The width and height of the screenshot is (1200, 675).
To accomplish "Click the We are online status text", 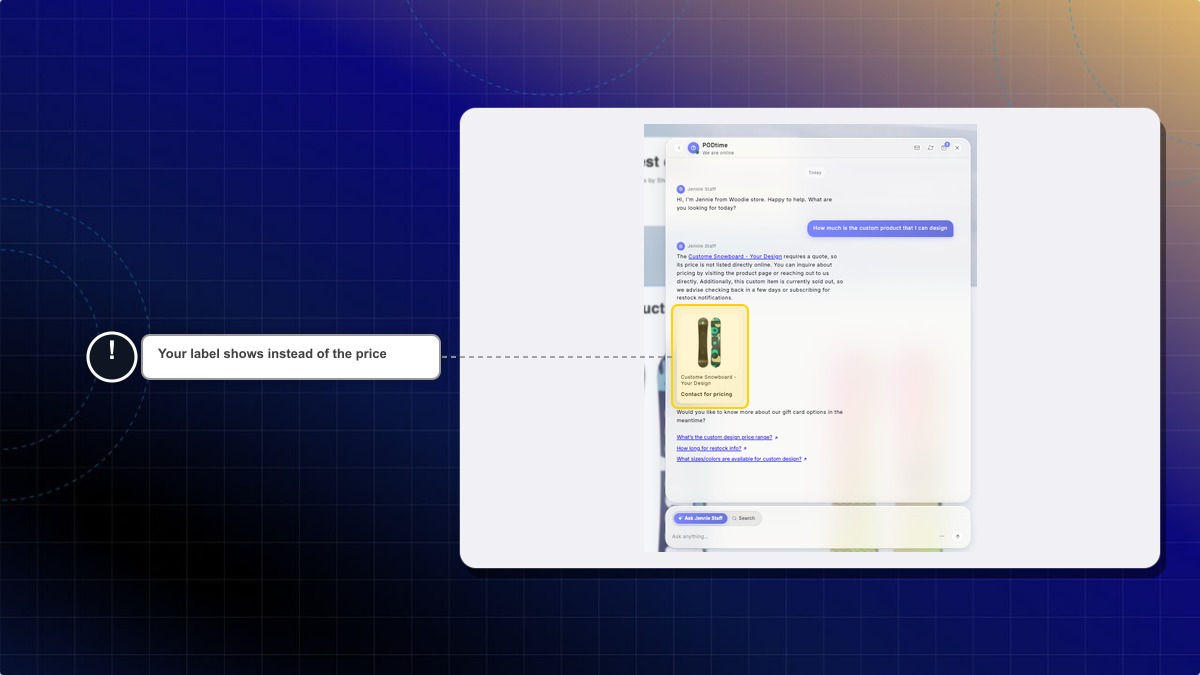I will pos(718,153).
